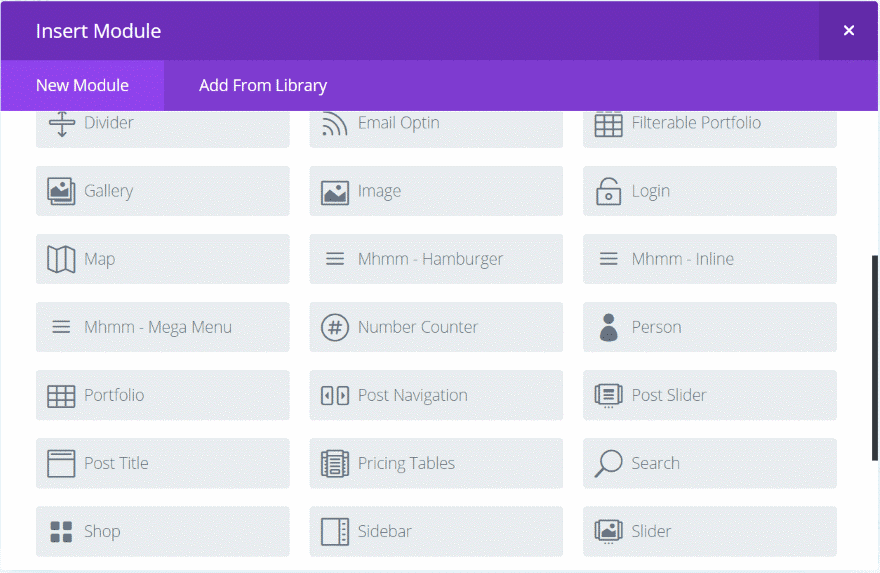Insert the Image module

pyautogui.click(x=436, y=191)
